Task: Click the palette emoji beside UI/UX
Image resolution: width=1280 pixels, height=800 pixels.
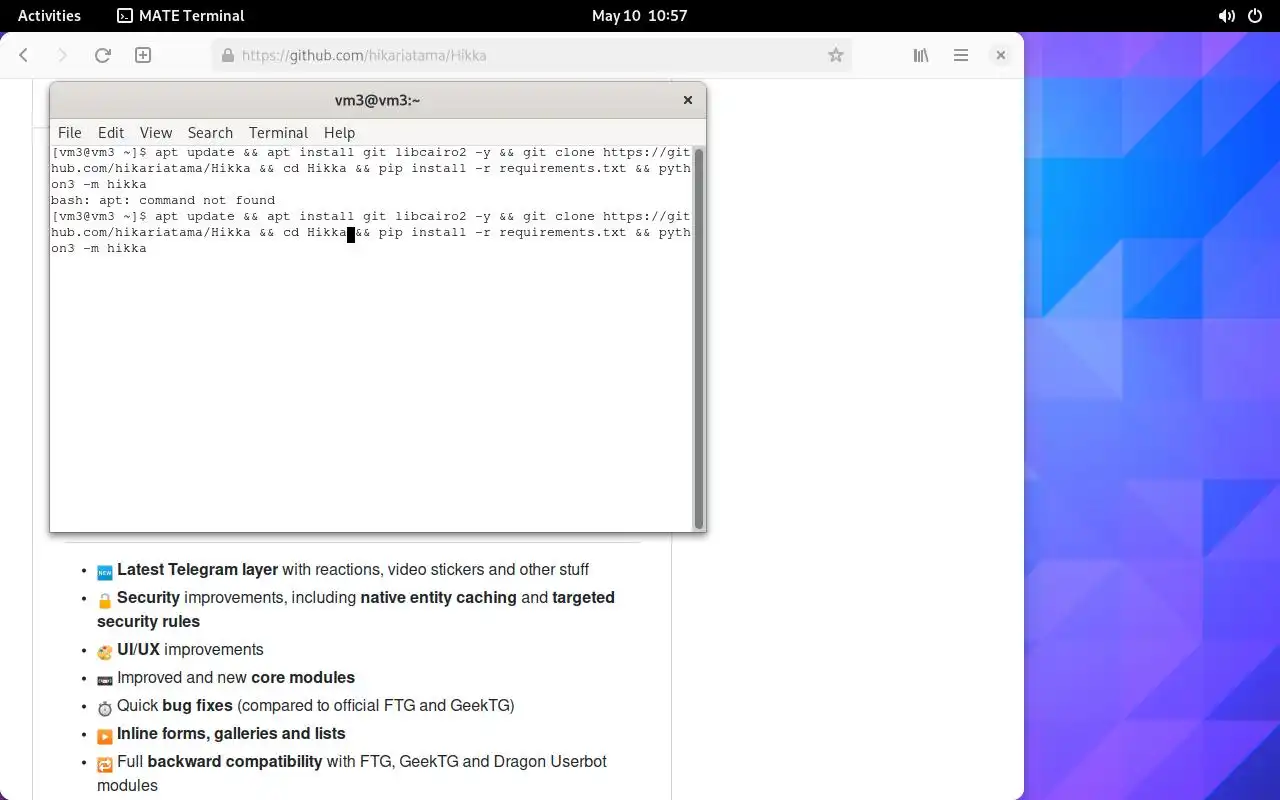Action: 105,652
